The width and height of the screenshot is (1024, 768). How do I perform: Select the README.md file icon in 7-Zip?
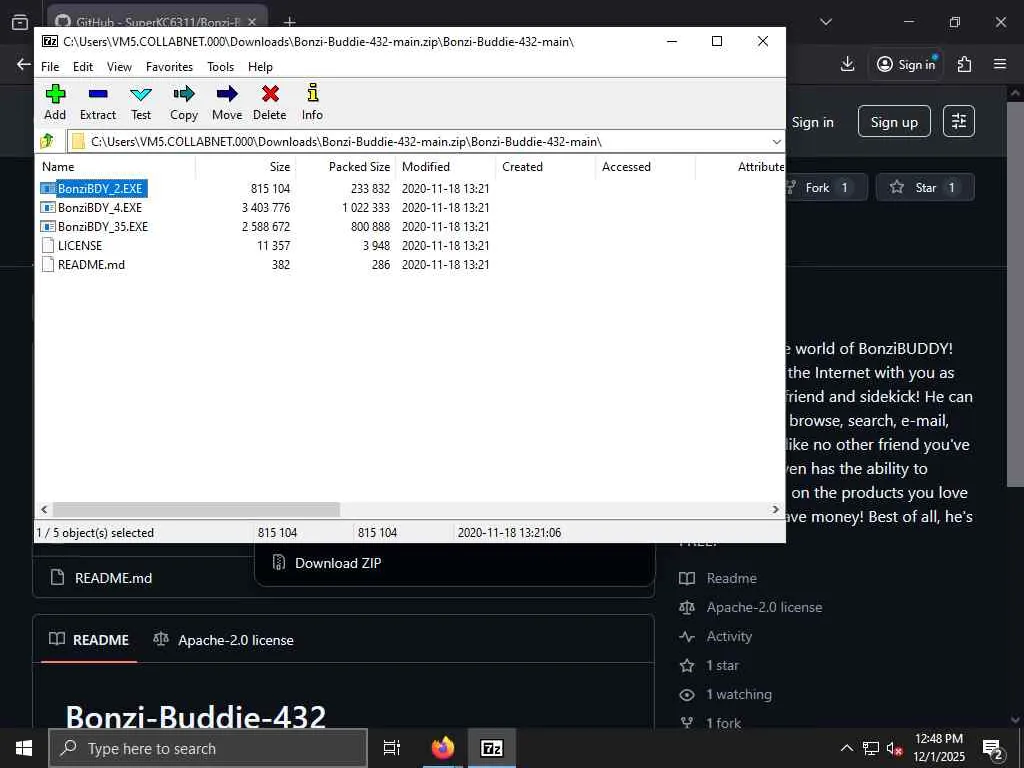(48, 264)
